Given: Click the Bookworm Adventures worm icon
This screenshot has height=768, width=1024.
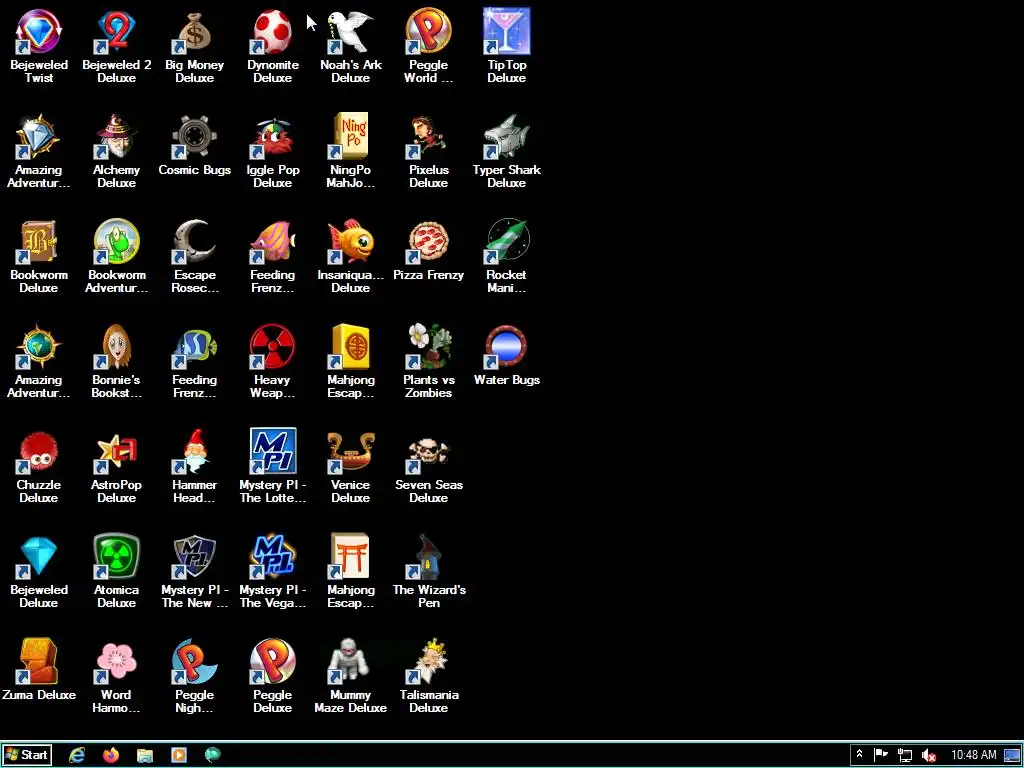Looking at the screenshot, I should point(116,242).
